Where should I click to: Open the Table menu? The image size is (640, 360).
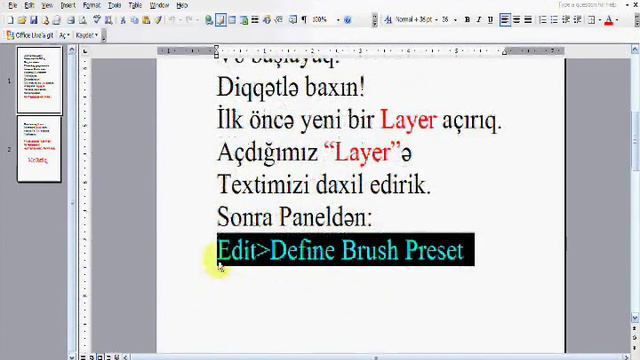click(x=135, y=5)
